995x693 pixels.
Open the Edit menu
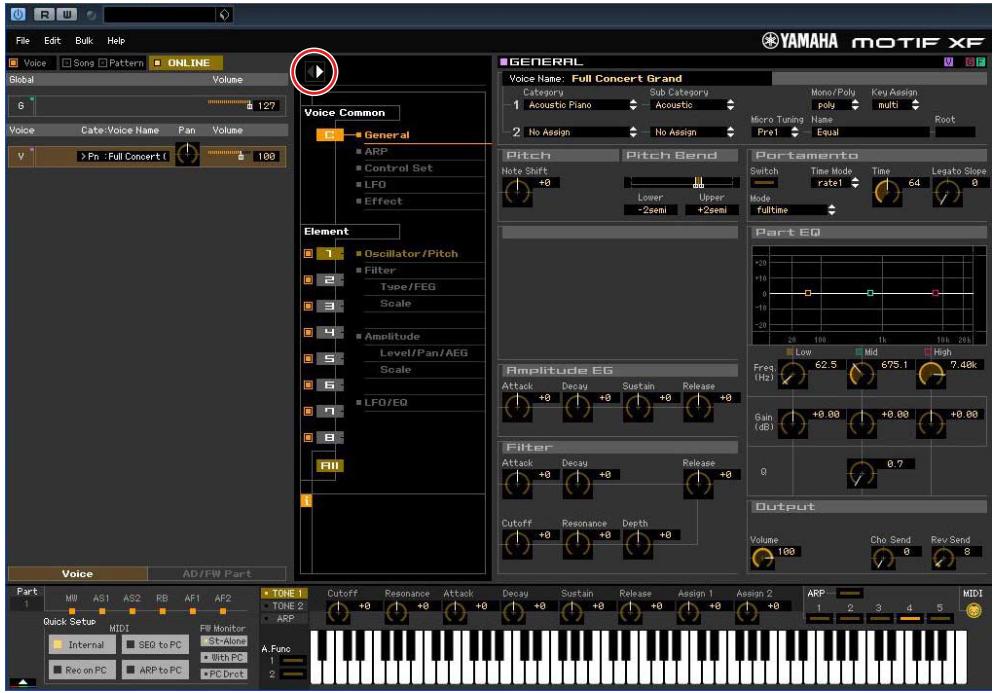(52, 41)
